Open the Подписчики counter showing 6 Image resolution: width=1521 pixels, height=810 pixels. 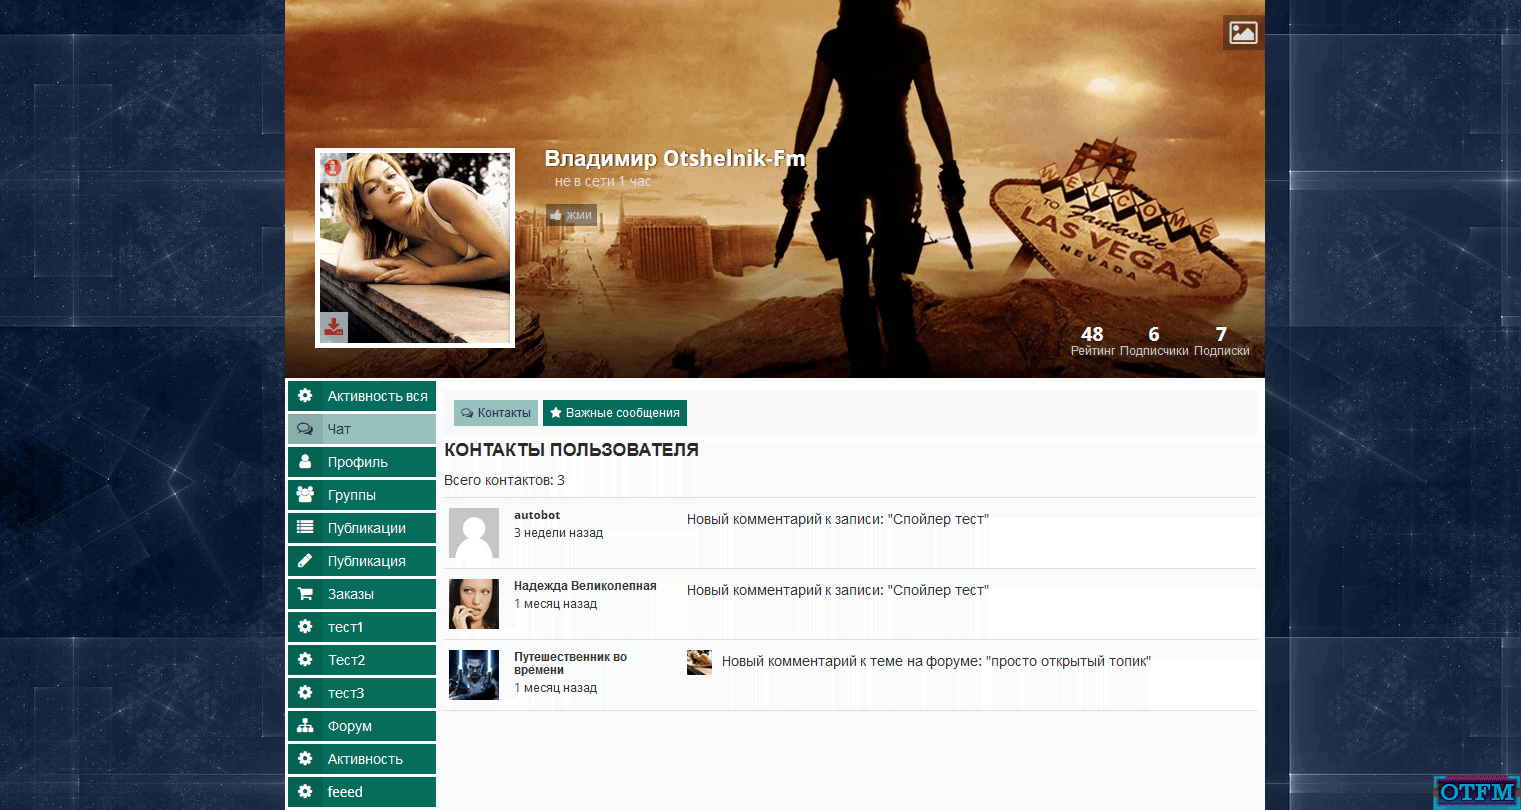(1154, 340)
